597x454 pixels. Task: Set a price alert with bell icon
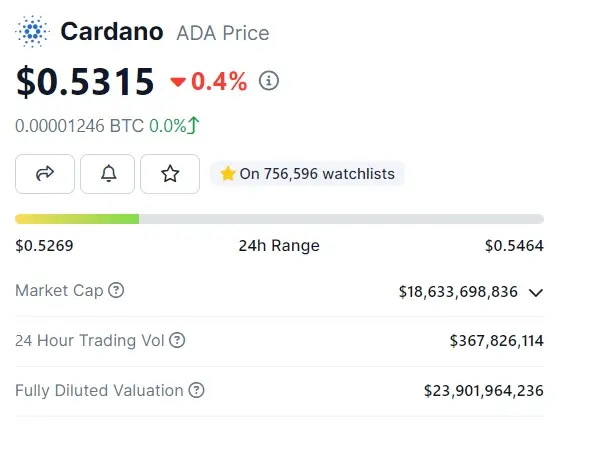(x=107, y=174)
